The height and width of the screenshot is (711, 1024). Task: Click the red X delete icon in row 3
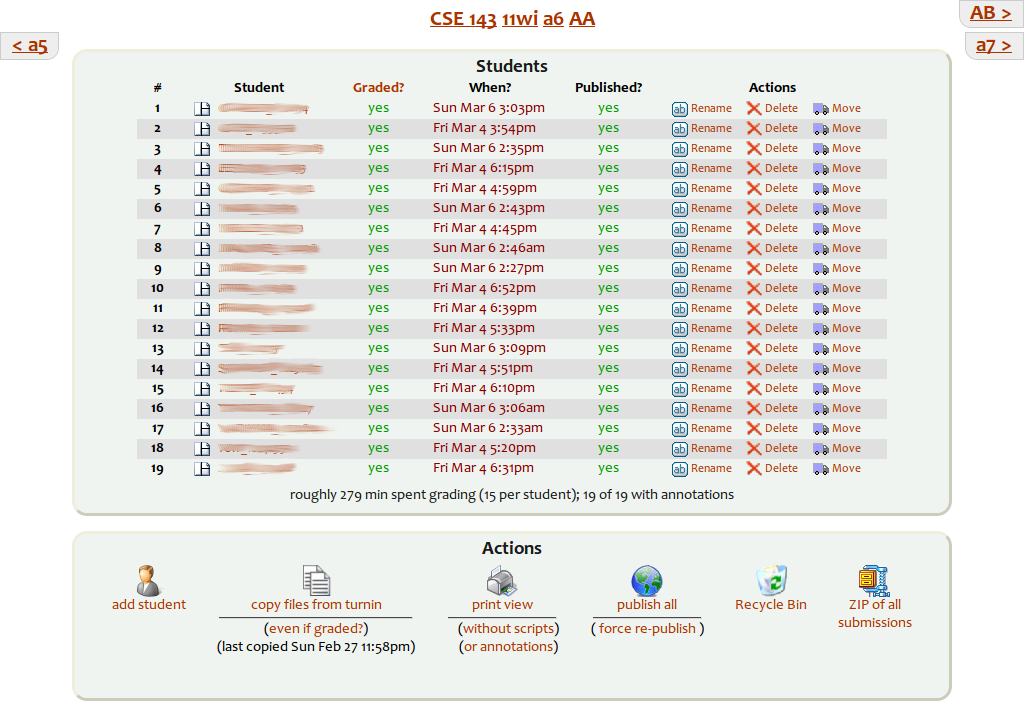click(x=754, y=149)
